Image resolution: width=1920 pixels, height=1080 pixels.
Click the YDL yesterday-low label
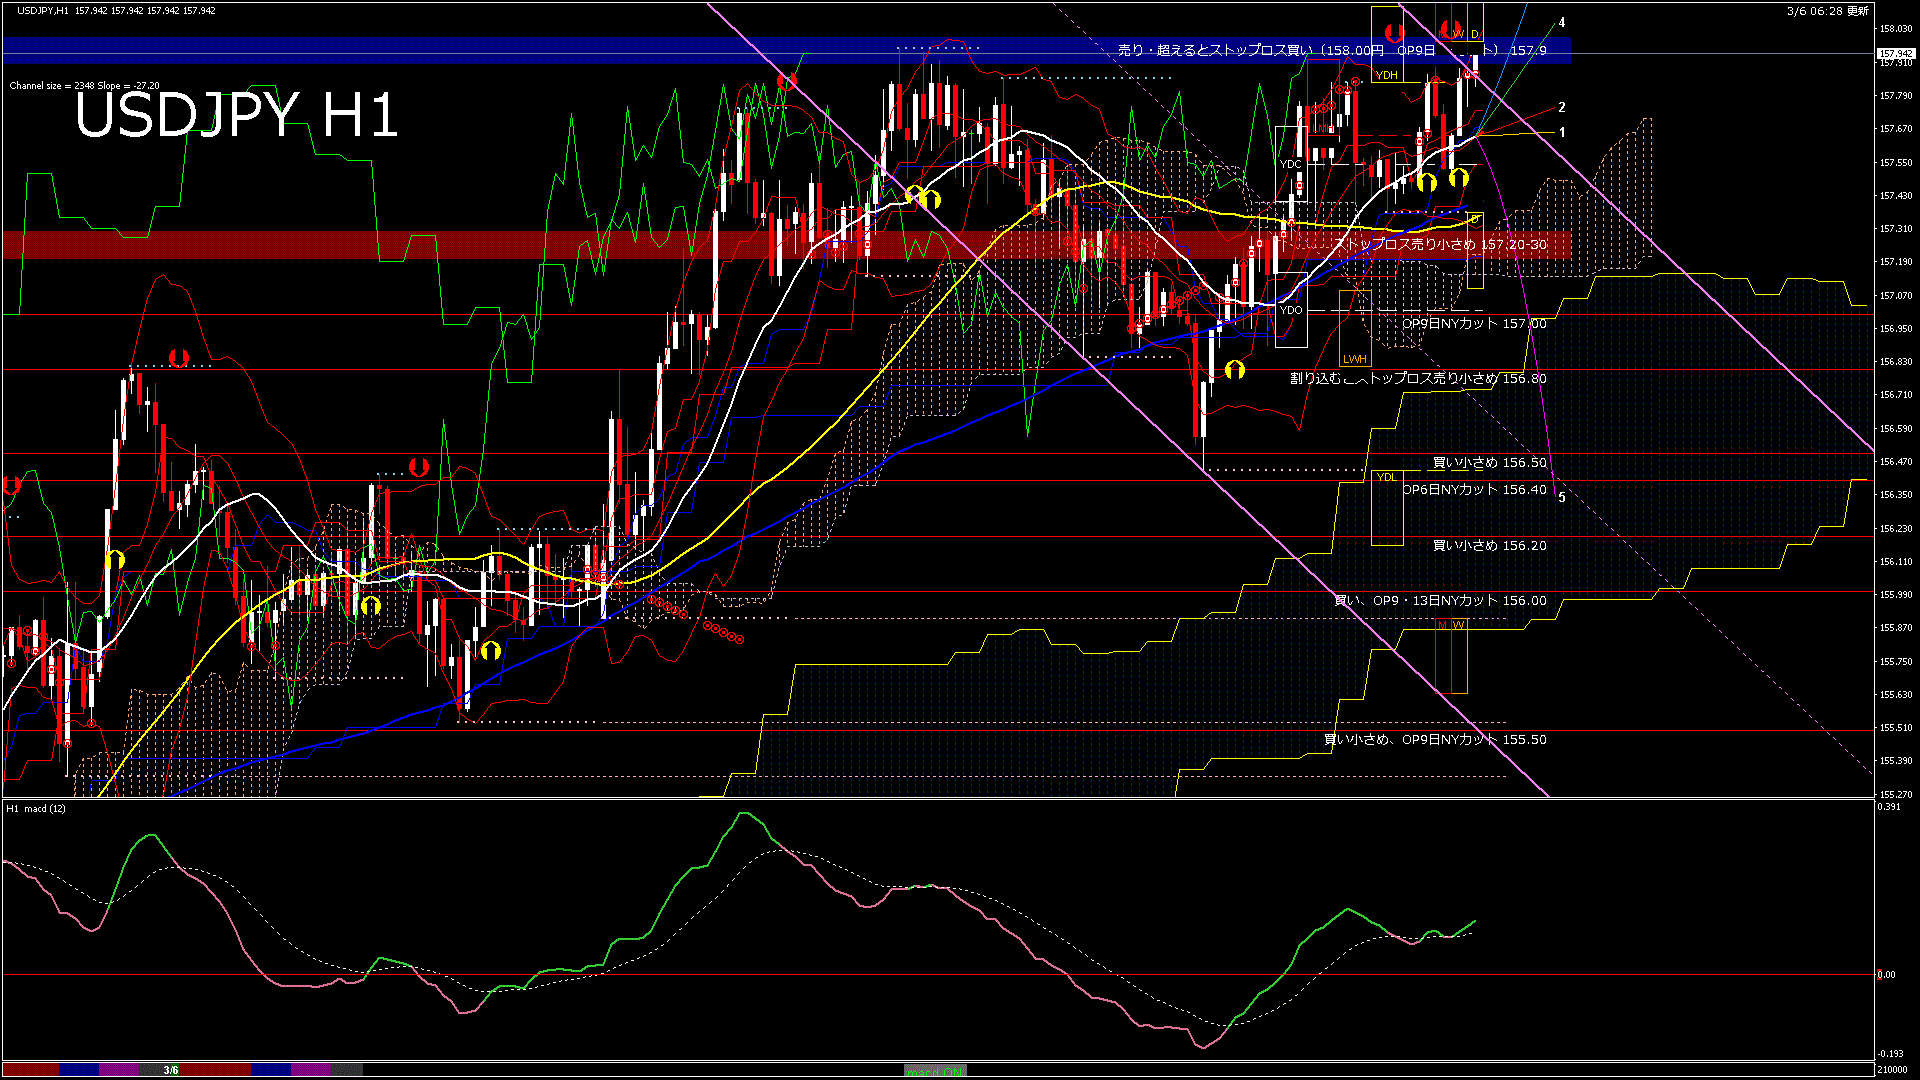pyautogui.click(x=1386, y=477)
